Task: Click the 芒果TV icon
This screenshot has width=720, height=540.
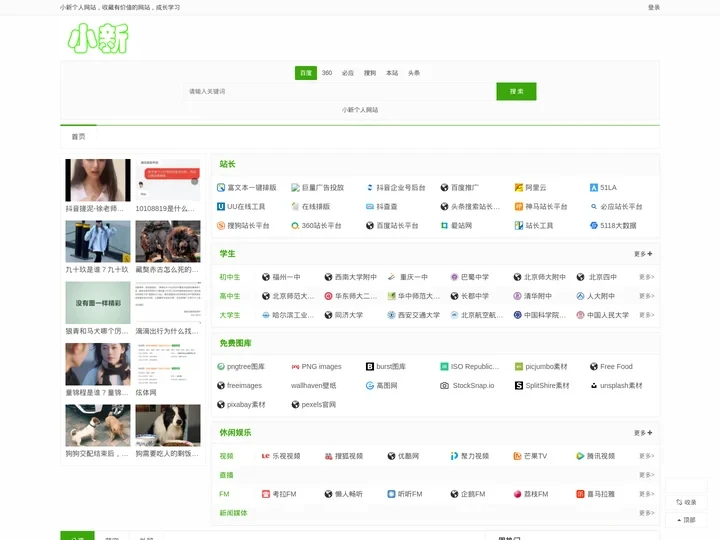Action: [517, 456]
